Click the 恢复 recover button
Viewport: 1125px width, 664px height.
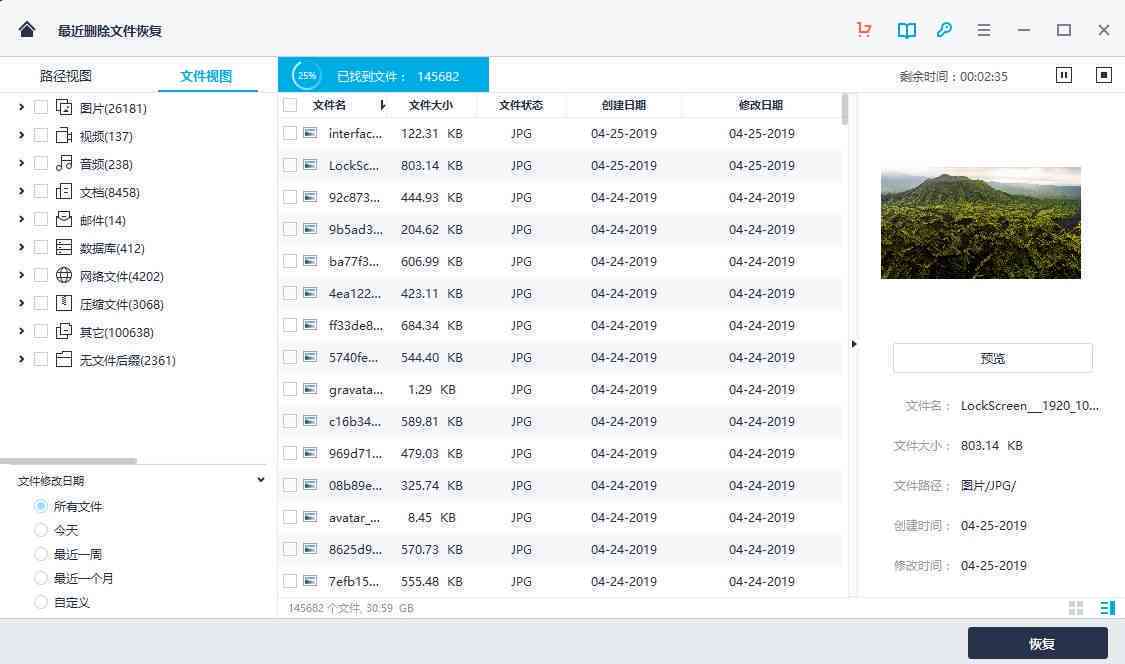1037,643
